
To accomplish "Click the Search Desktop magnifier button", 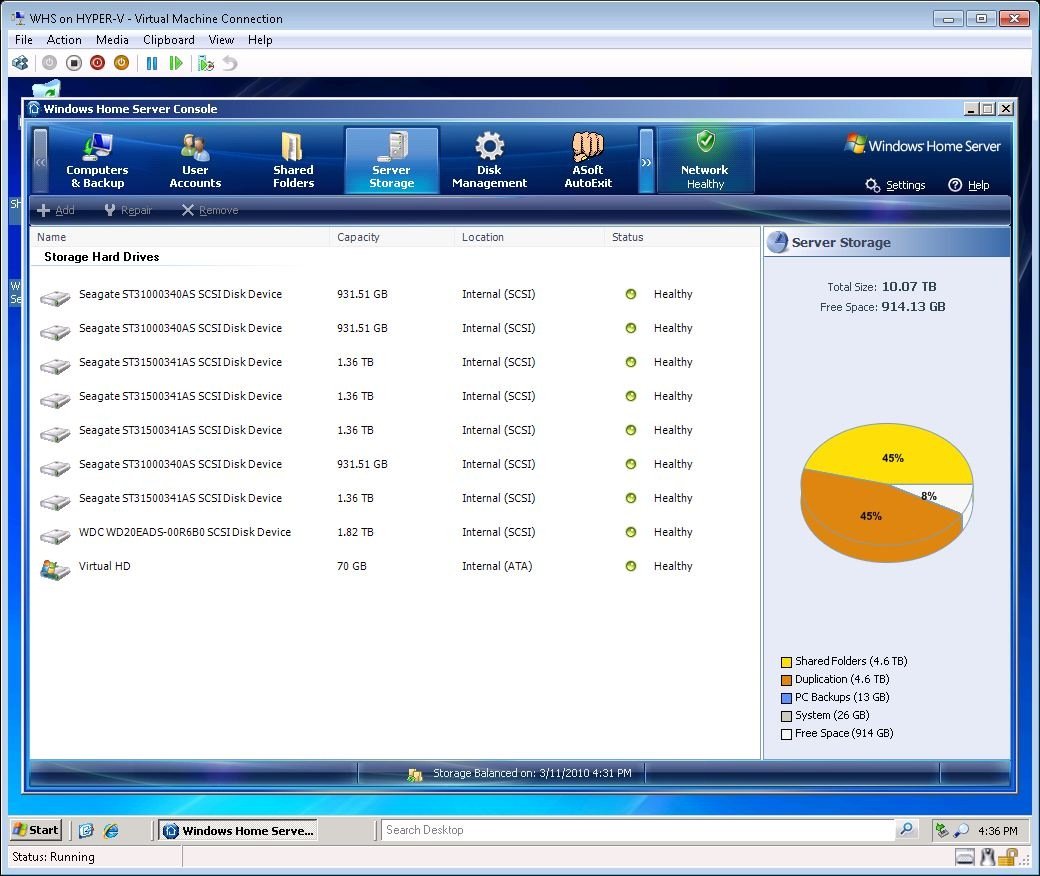I will (906, 830).
